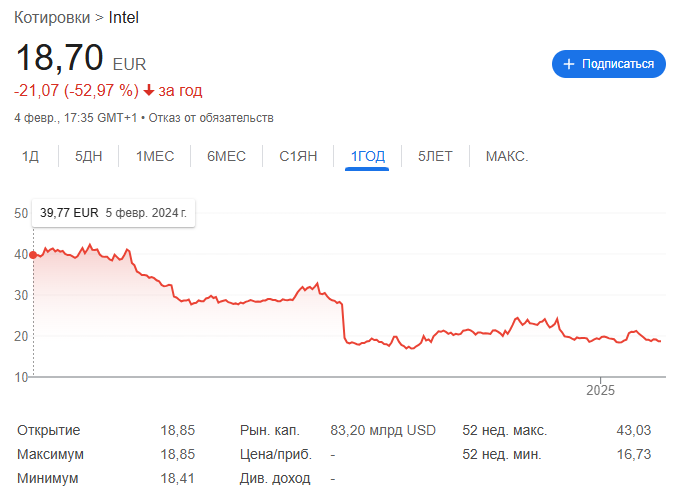Click the 52 нед. мин. value 16,73
The height and width of the screenshot is (500, 681).
coord(634,454)
